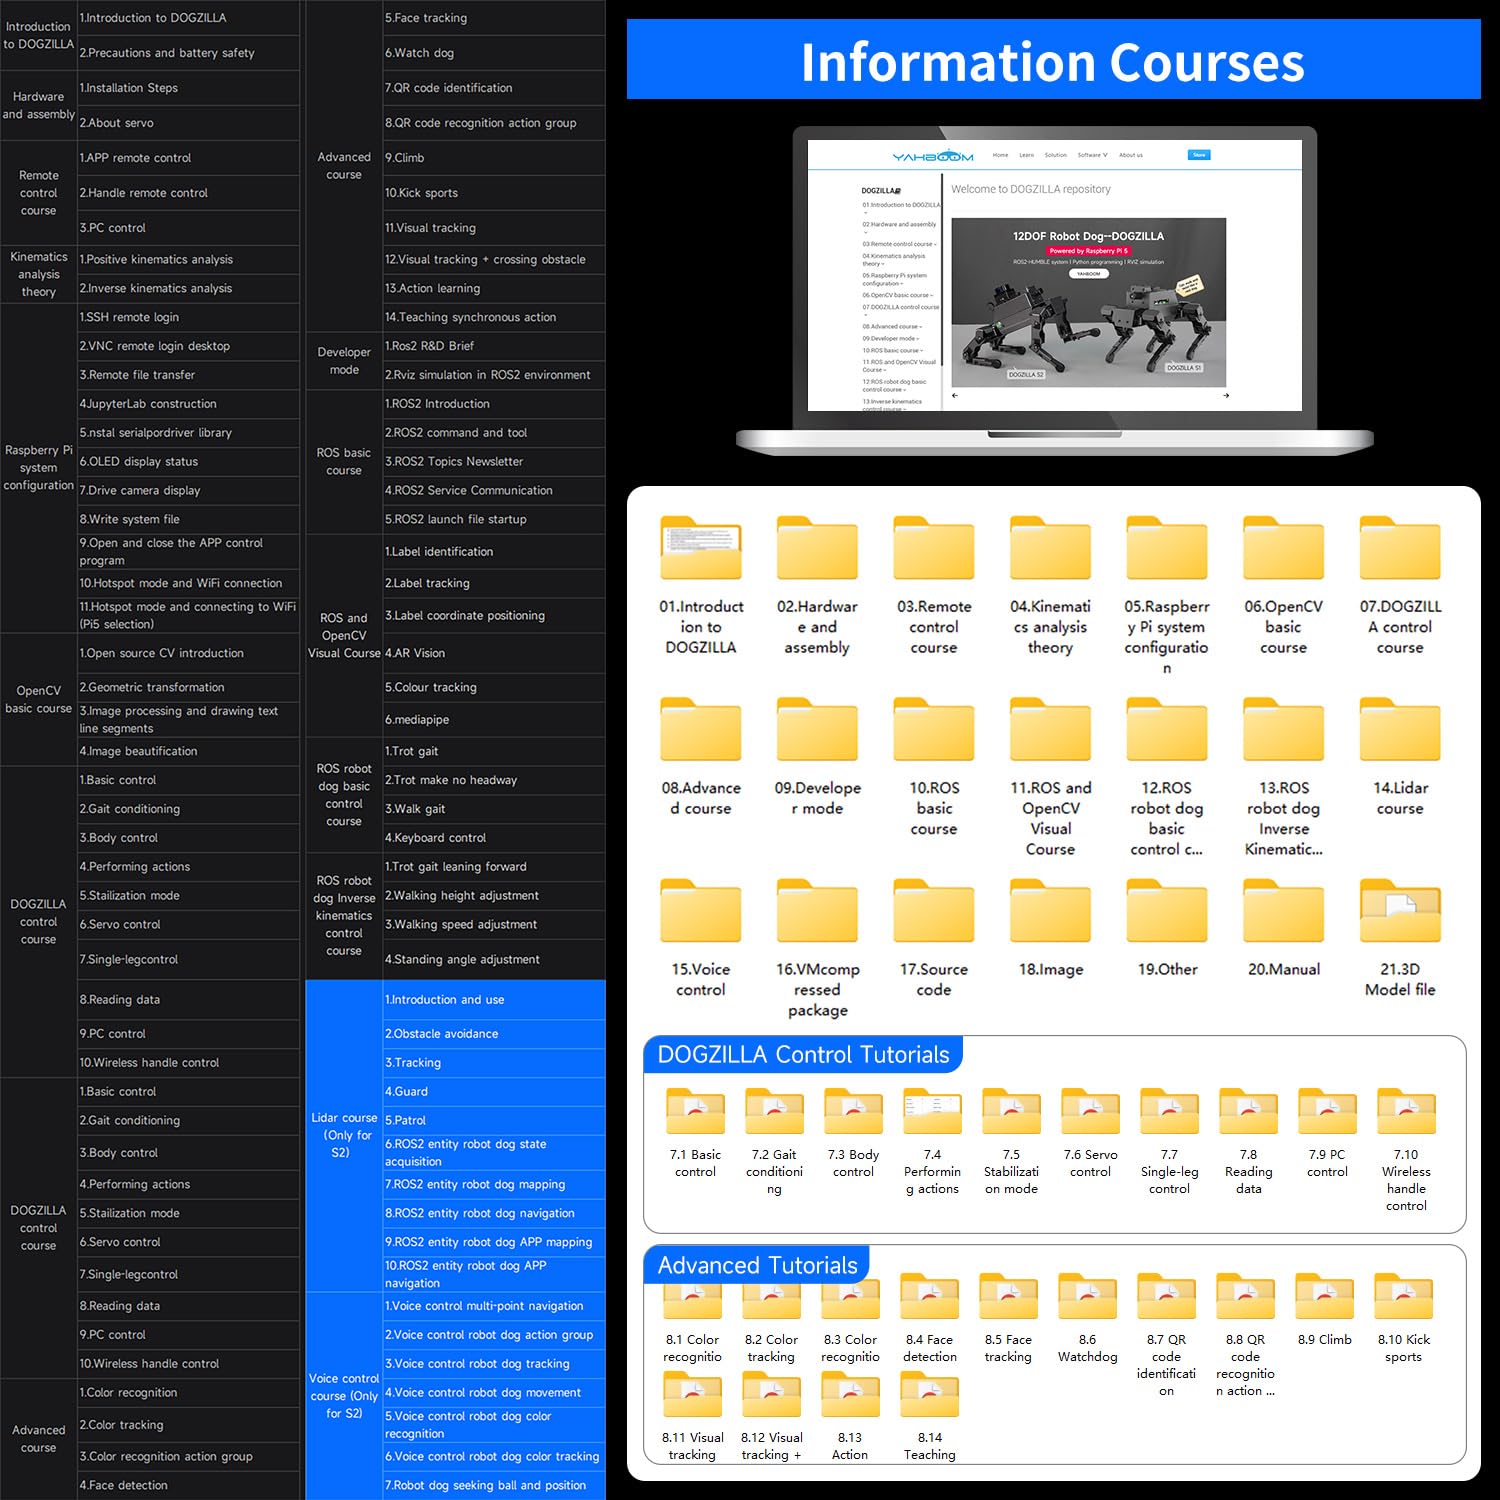The image size is (1500, 1500).
Task: Click the white YAHBOOM pill on the banner
Action: pos(1088,273)
